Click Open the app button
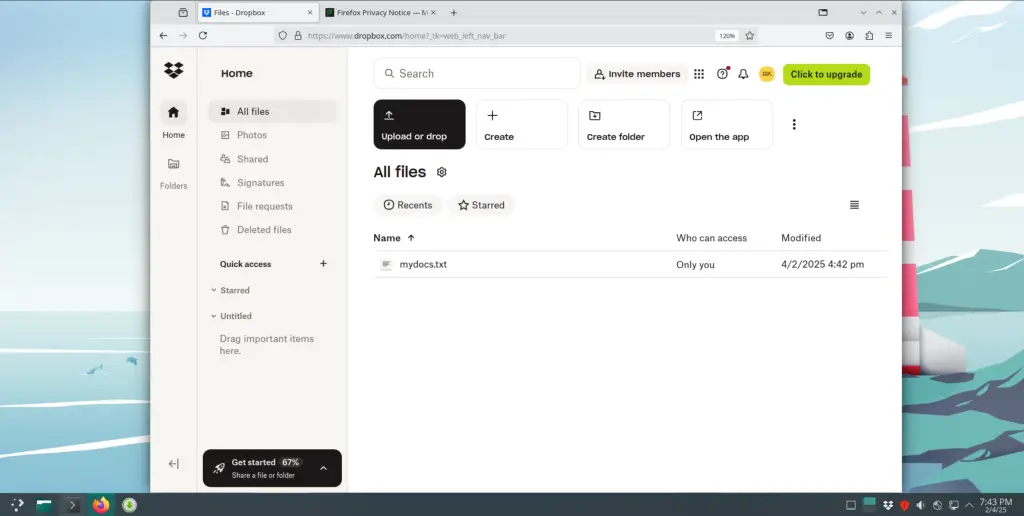The image size is (1024, 516). click(x=727, y=124)
